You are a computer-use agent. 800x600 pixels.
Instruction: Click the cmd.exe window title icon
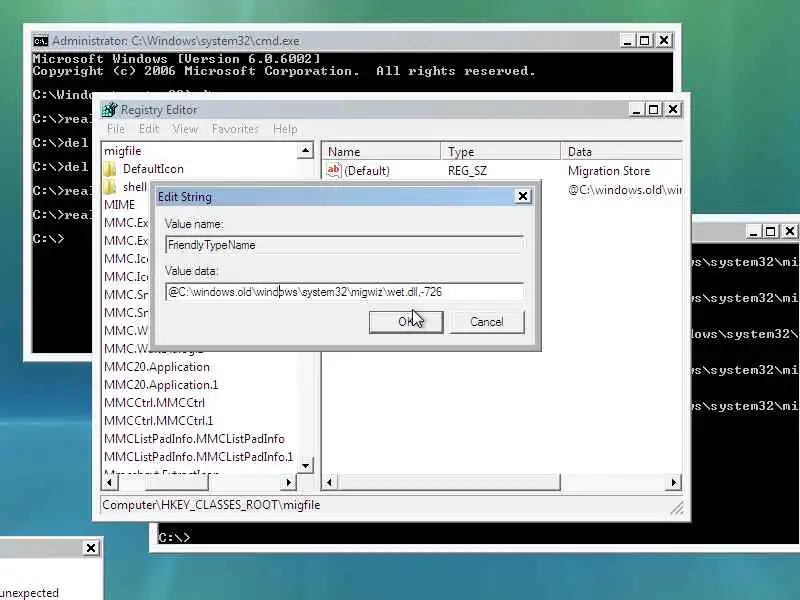[x=40, y=41]
